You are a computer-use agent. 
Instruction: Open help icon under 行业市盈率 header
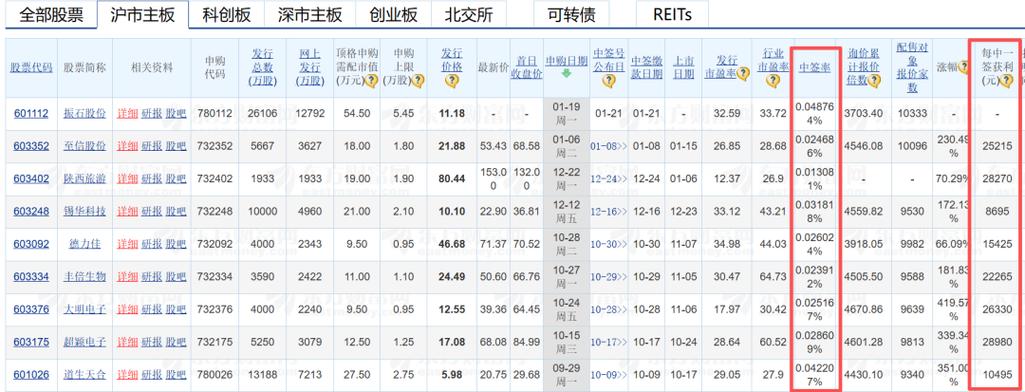tap(773, 81)
